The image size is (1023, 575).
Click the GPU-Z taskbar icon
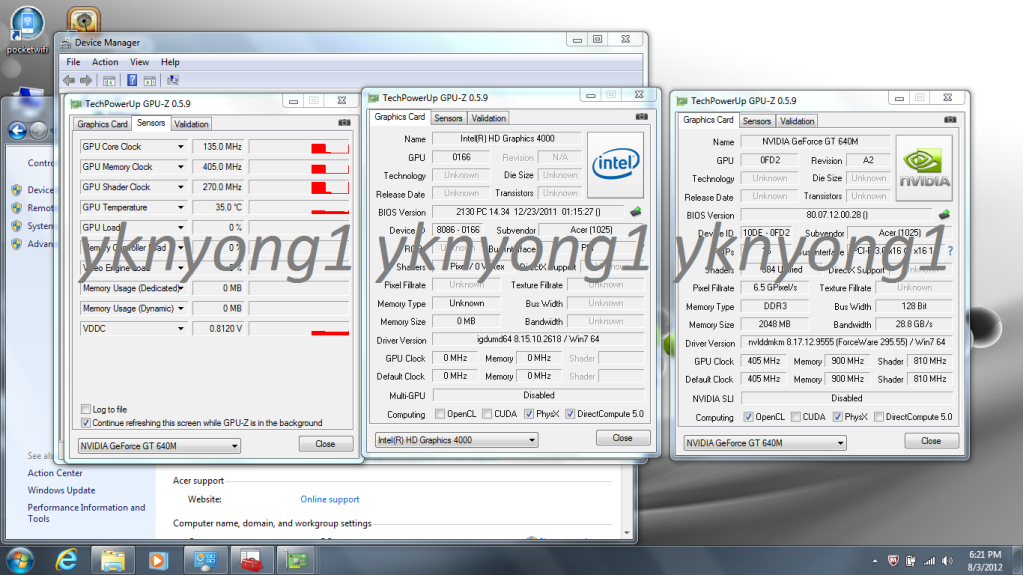pos(297,561)
